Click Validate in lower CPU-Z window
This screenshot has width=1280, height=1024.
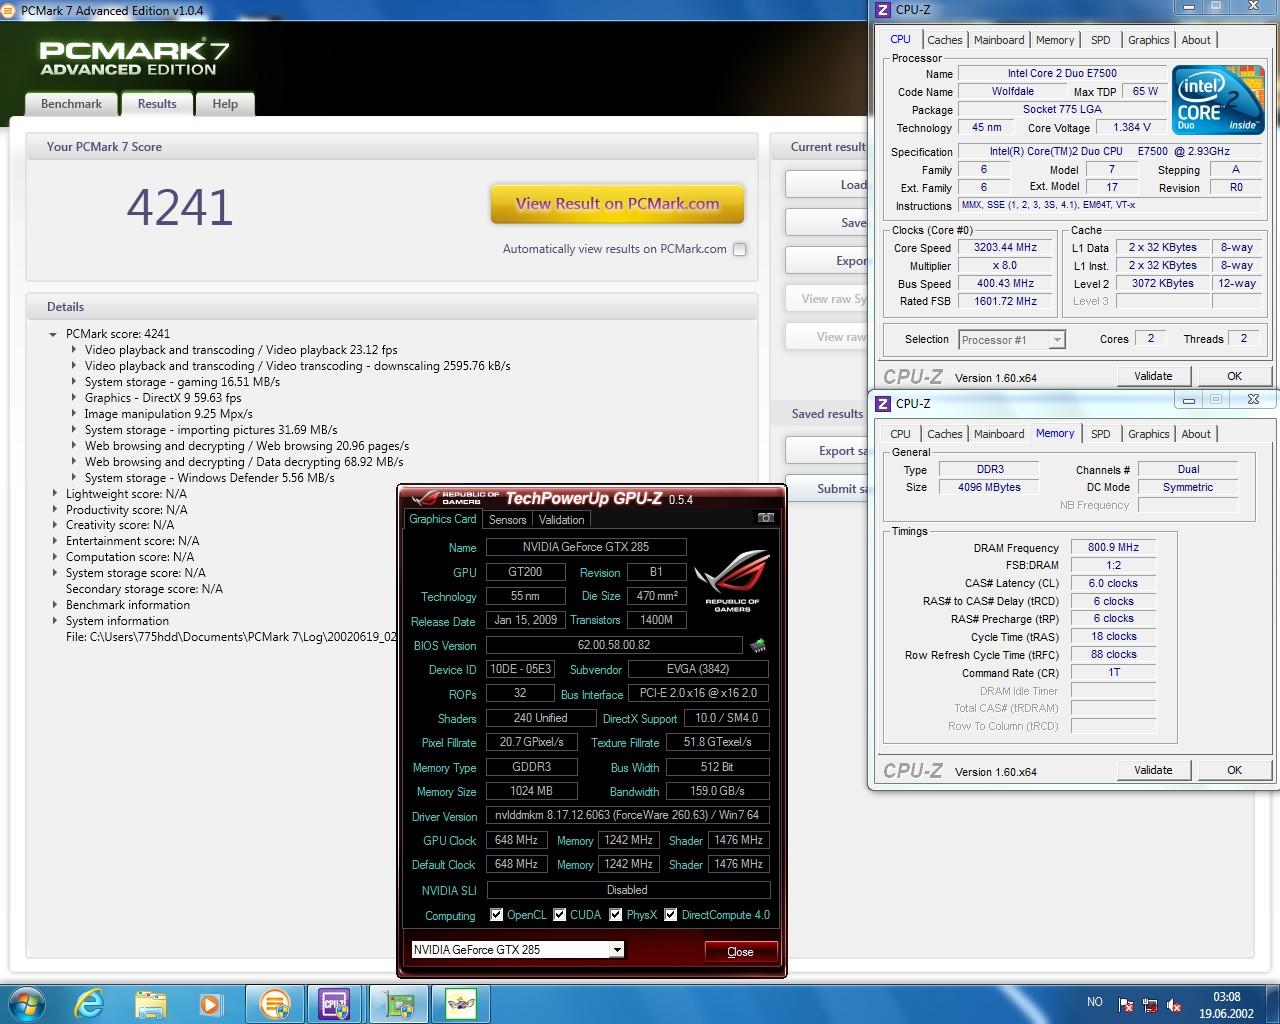pyautogui.click(x=1153, y=770)
